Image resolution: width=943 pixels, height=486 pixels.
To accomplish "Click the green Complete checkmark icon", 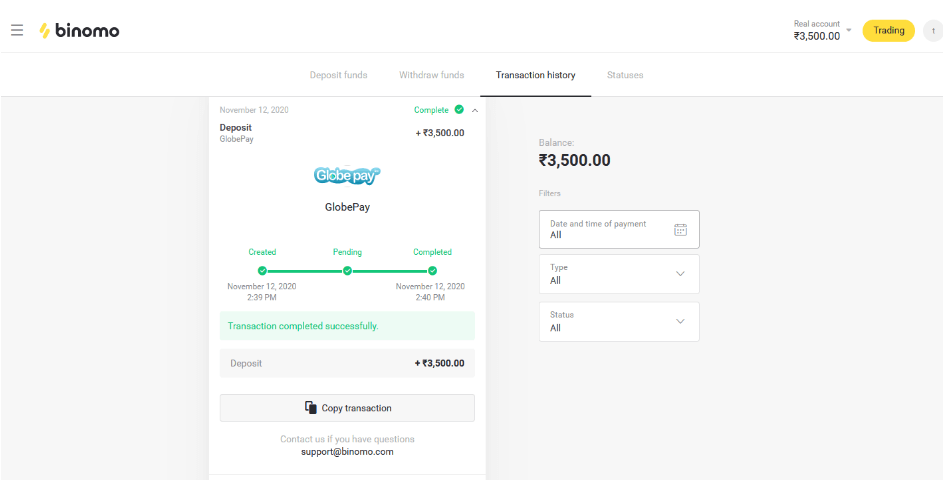I will coord(459,110).
